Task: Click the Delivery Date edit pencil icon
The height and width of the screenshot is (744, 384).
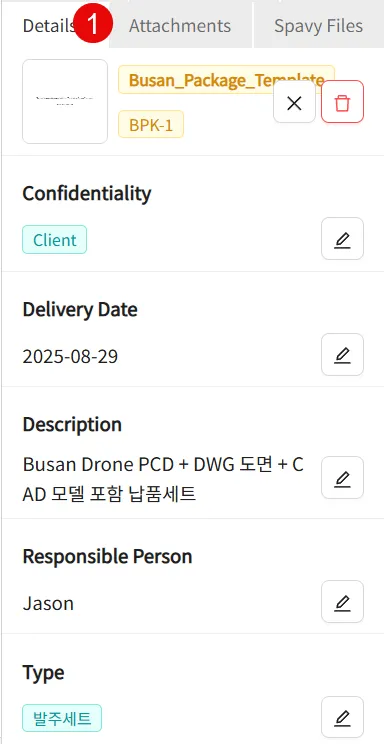Action: click(x=342, y=354)
